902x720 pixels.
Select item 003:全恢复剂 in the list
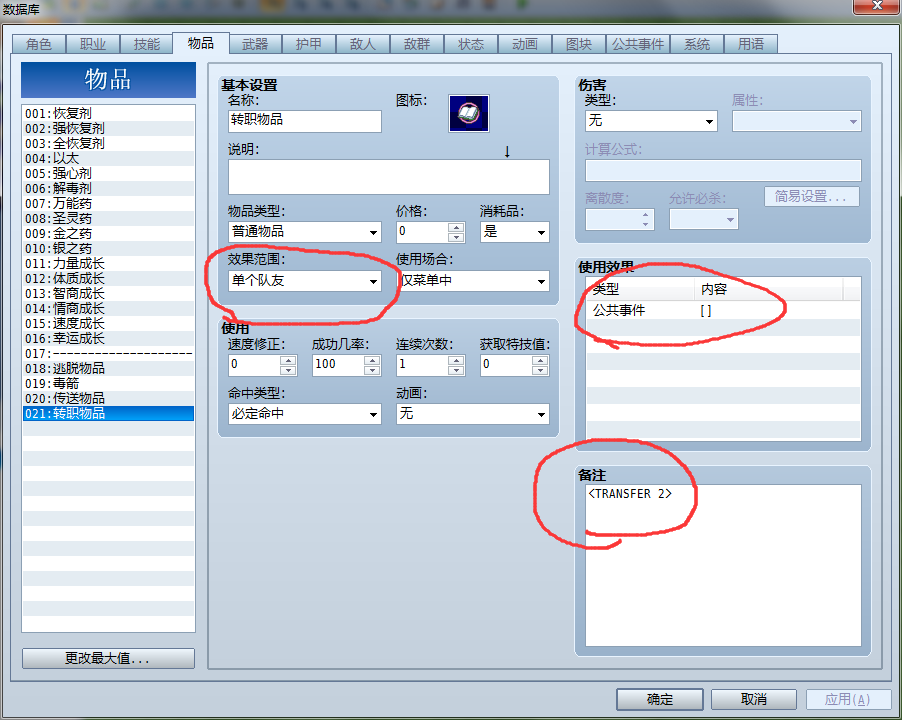pyautogui.click(x=108, y=143)
